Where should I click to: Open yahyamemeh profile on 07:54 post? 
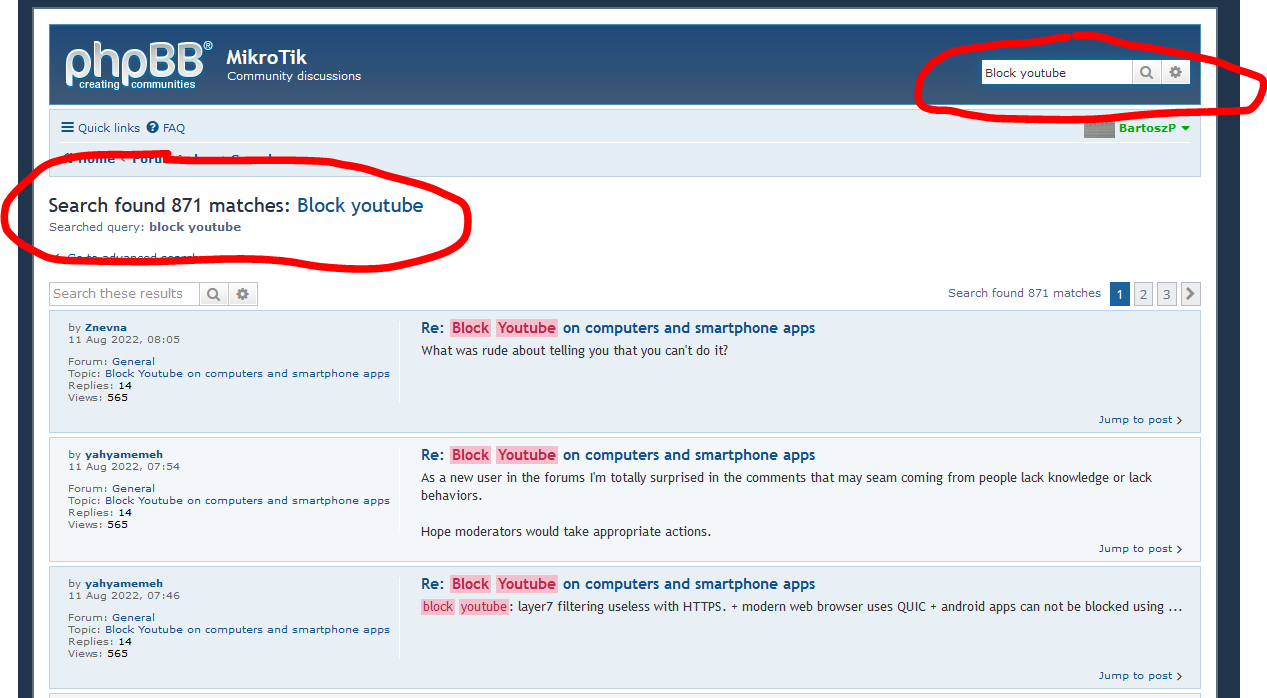(x=124, y=454)
